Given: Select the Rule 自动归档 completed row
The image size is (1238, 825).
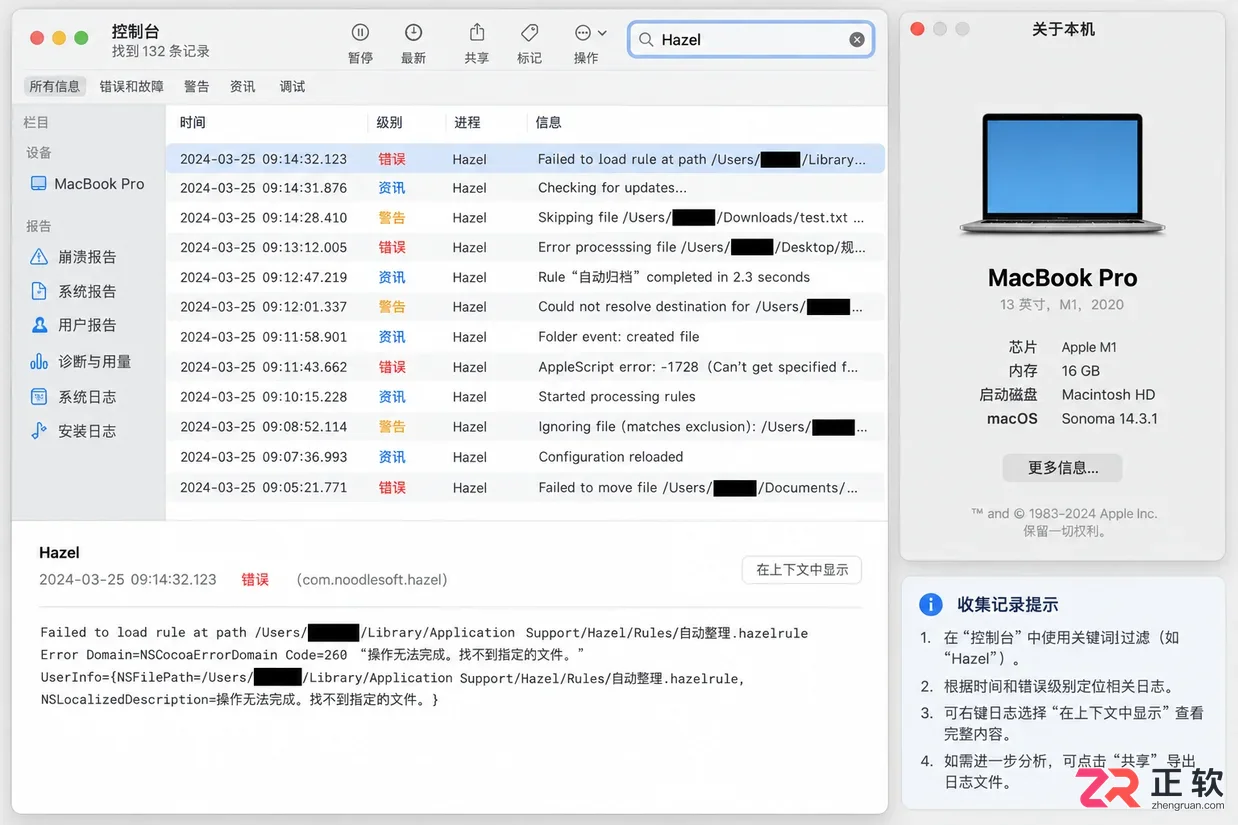Looking at the screenshot, I should (525, 277).
